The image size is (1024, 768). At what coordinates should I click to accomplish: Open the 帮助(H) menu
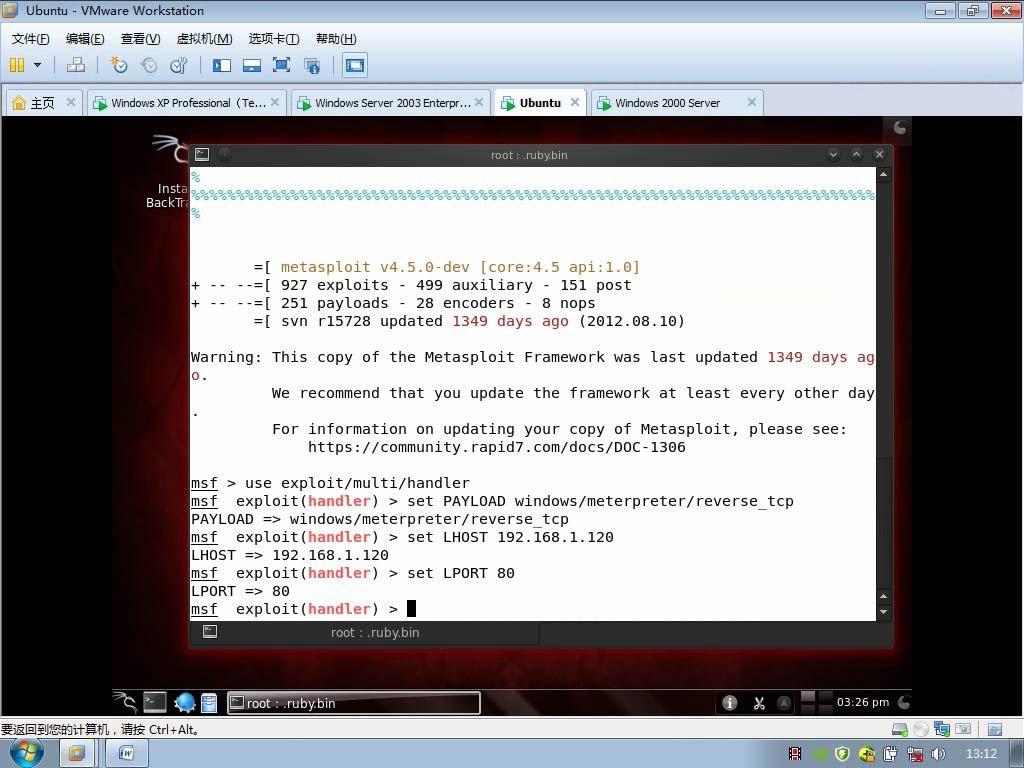click(336, 39)
